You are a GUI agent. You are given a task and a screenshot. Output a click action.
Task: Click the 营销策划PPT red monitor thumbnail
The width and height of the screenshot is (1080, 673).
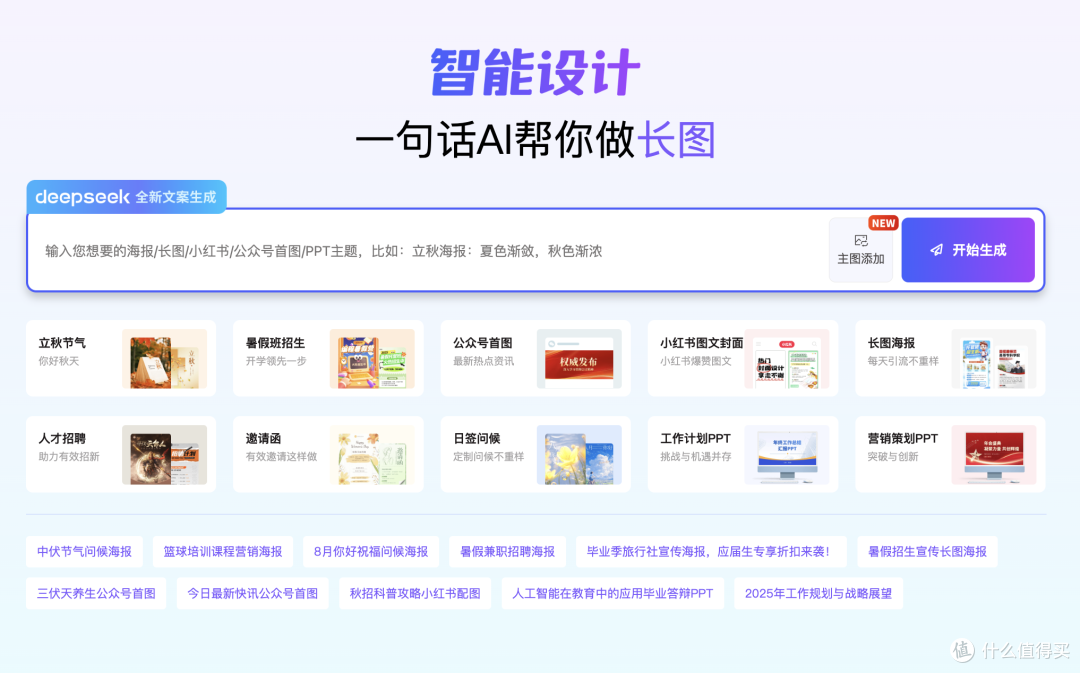pos(994,455)
